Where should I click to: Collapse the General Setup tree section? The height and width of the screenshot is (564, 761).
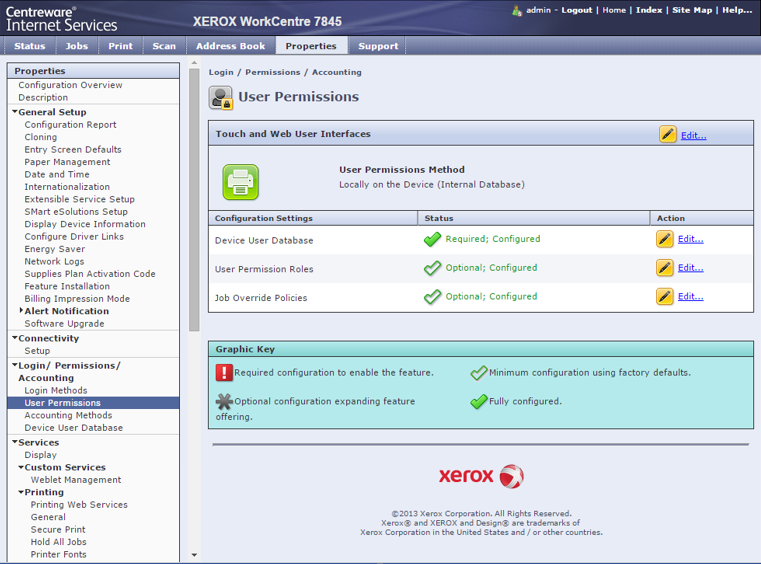click(x=15, y=112)
